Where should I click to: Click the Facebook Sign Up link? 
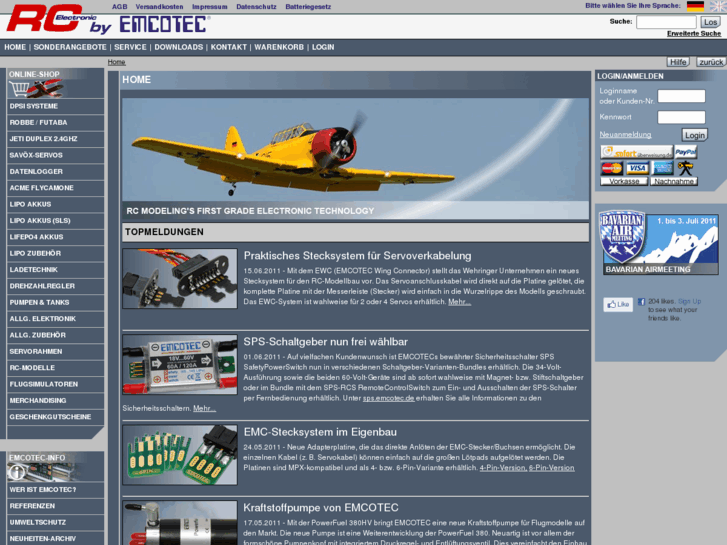pyautogui.click(x=689, y=301)
